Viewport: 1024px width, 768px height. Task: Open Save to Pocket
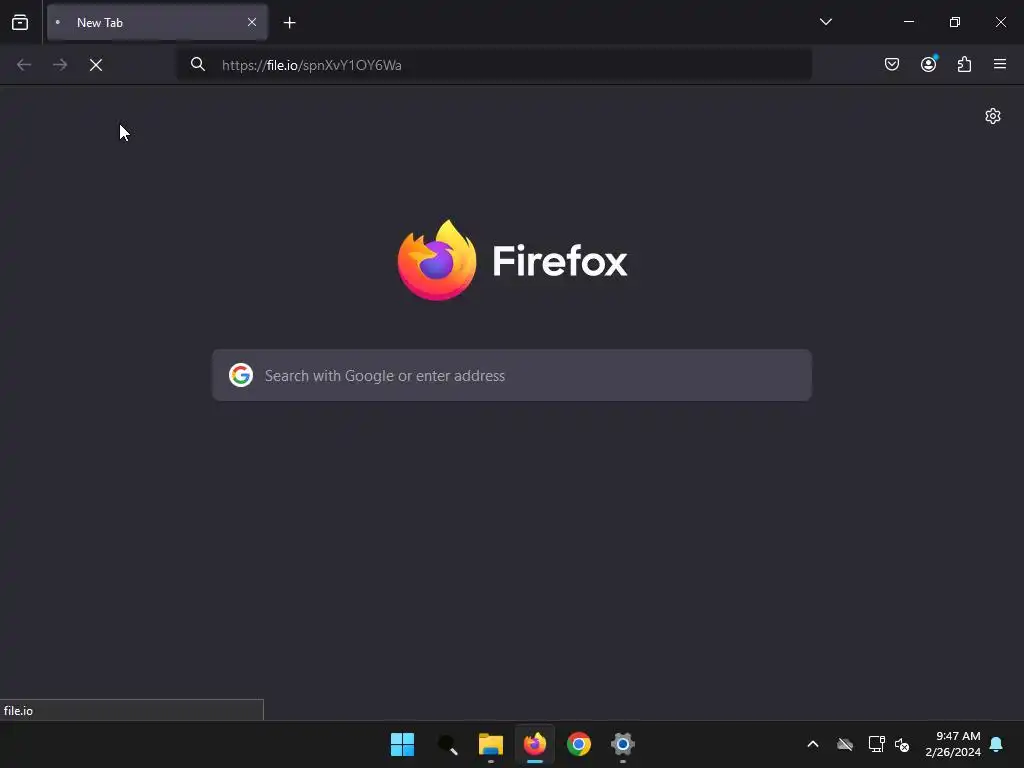[892, 64]
